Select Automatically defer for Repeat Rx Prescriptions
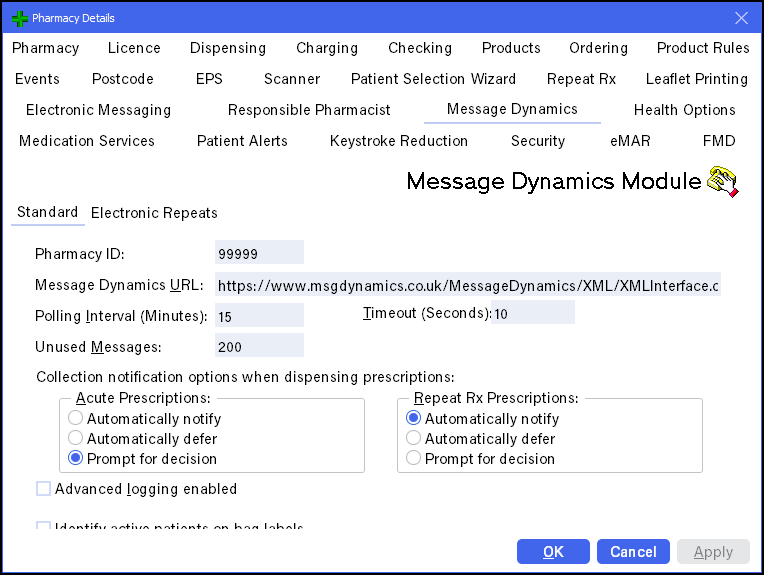This screenshot has width=764, height=575. tap(414, 439)
